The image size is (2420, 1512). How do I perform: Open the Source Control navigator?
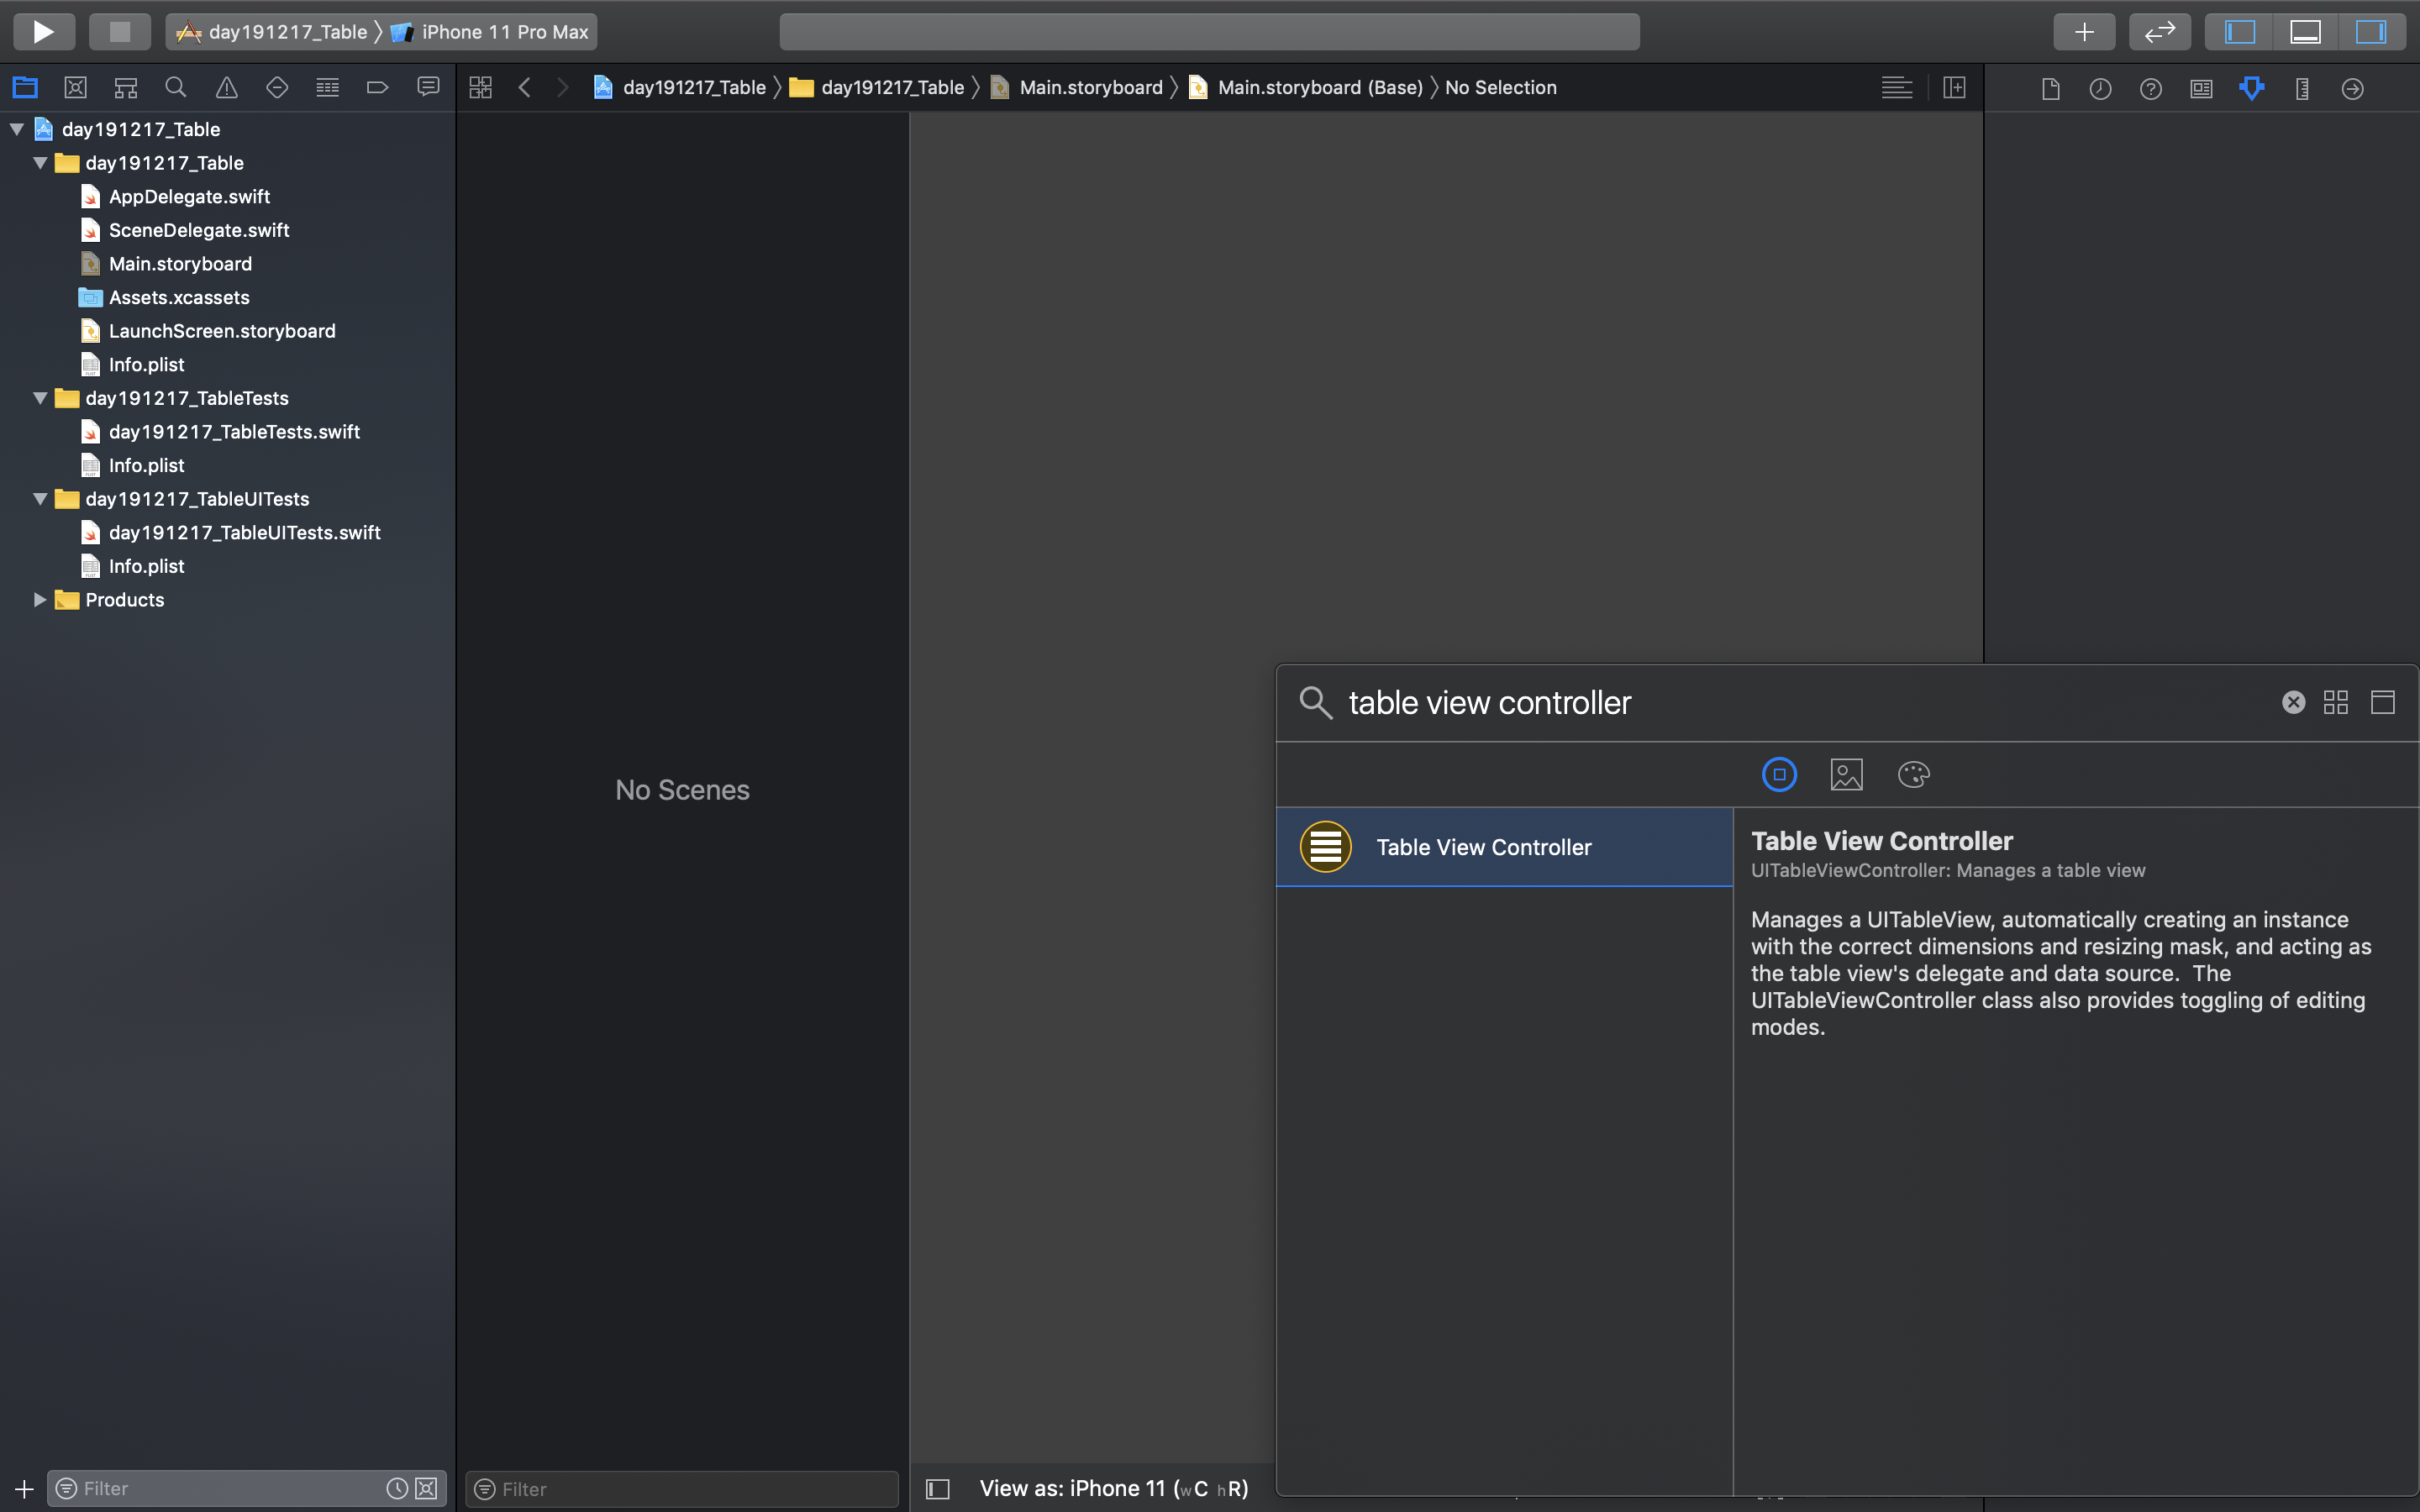click(75, 88)
